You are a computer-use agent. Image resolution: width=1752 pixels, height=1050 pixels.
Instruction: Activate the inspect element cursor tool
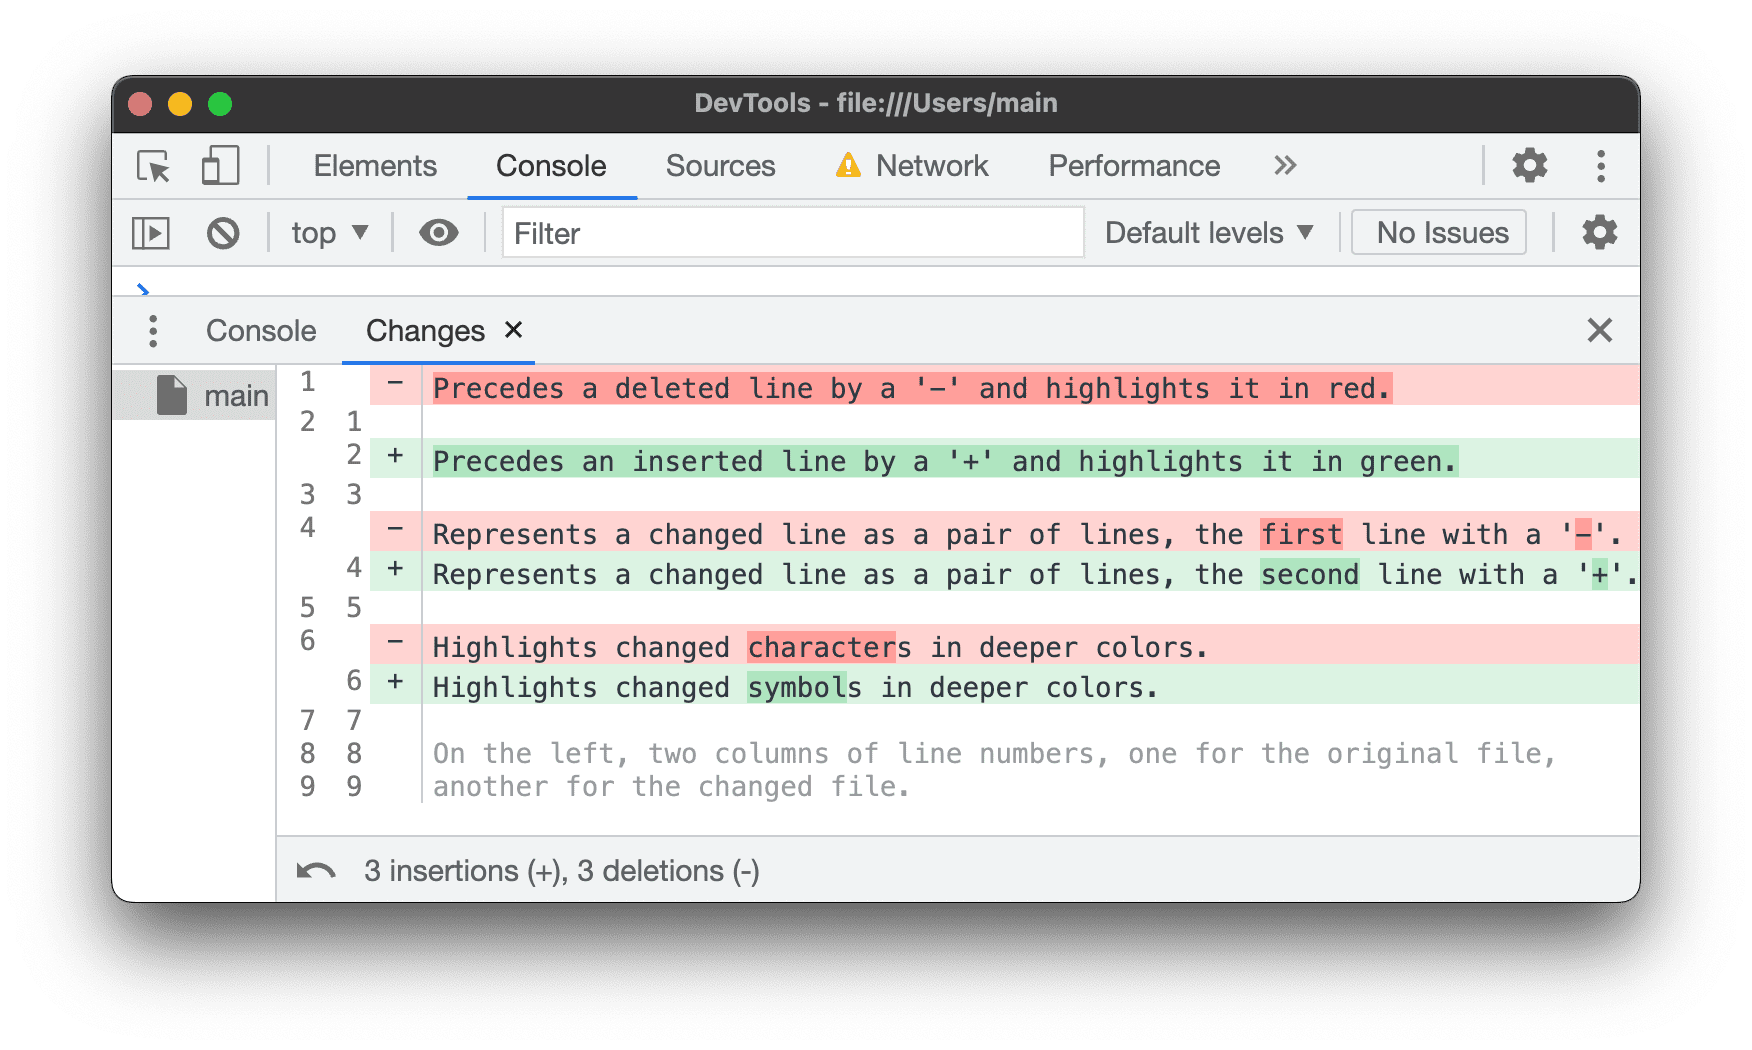point(151,166)
